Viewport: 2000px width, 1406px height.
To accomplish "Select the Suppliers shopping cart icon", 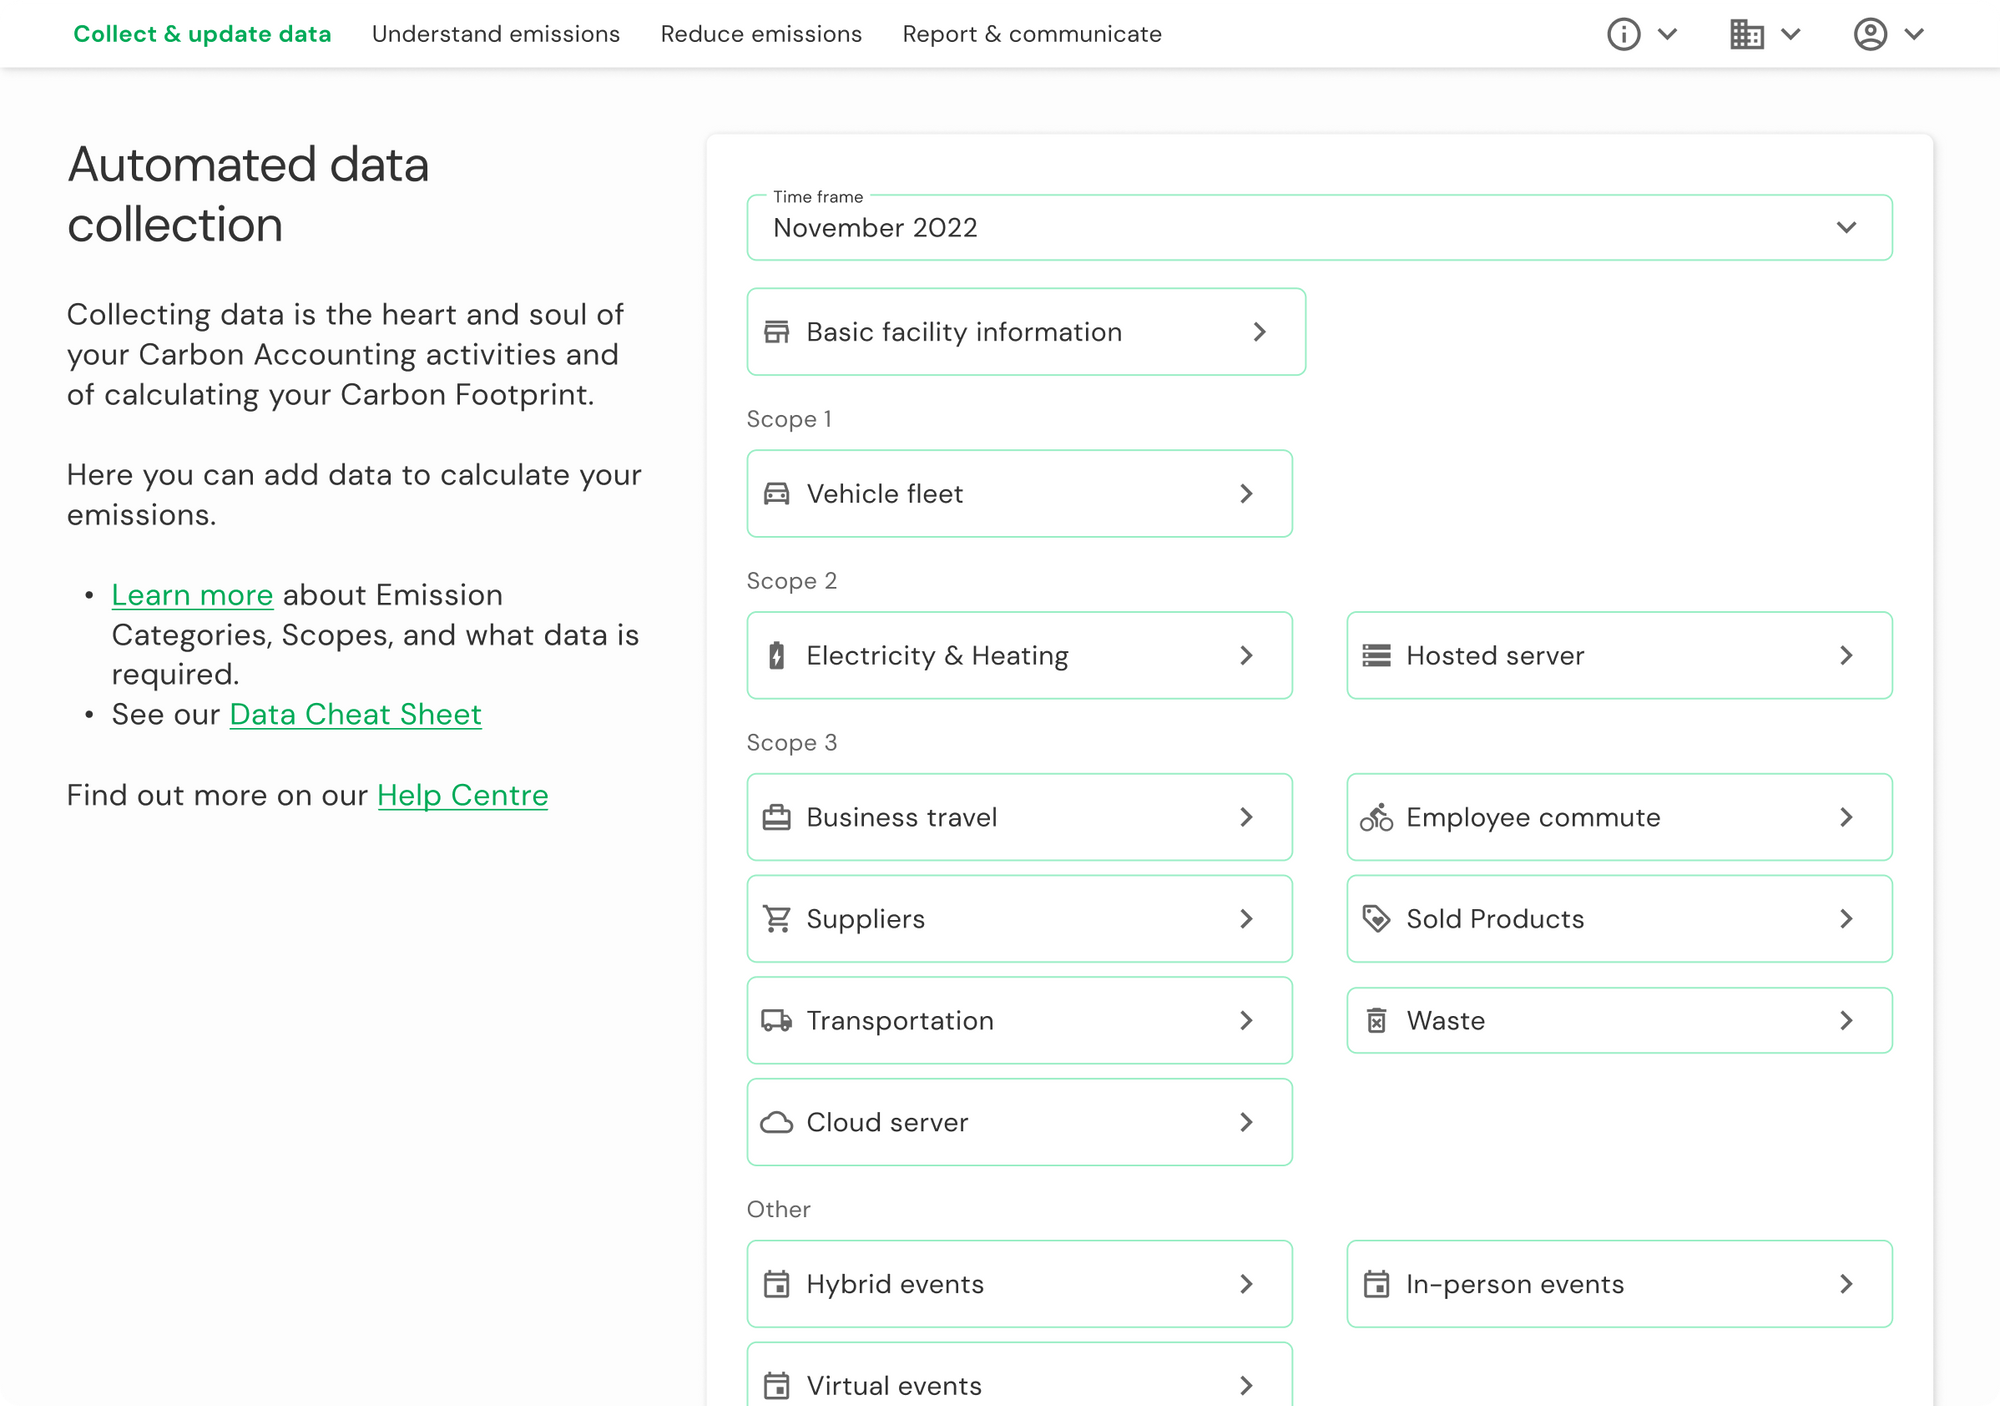I will click(779, 918).
